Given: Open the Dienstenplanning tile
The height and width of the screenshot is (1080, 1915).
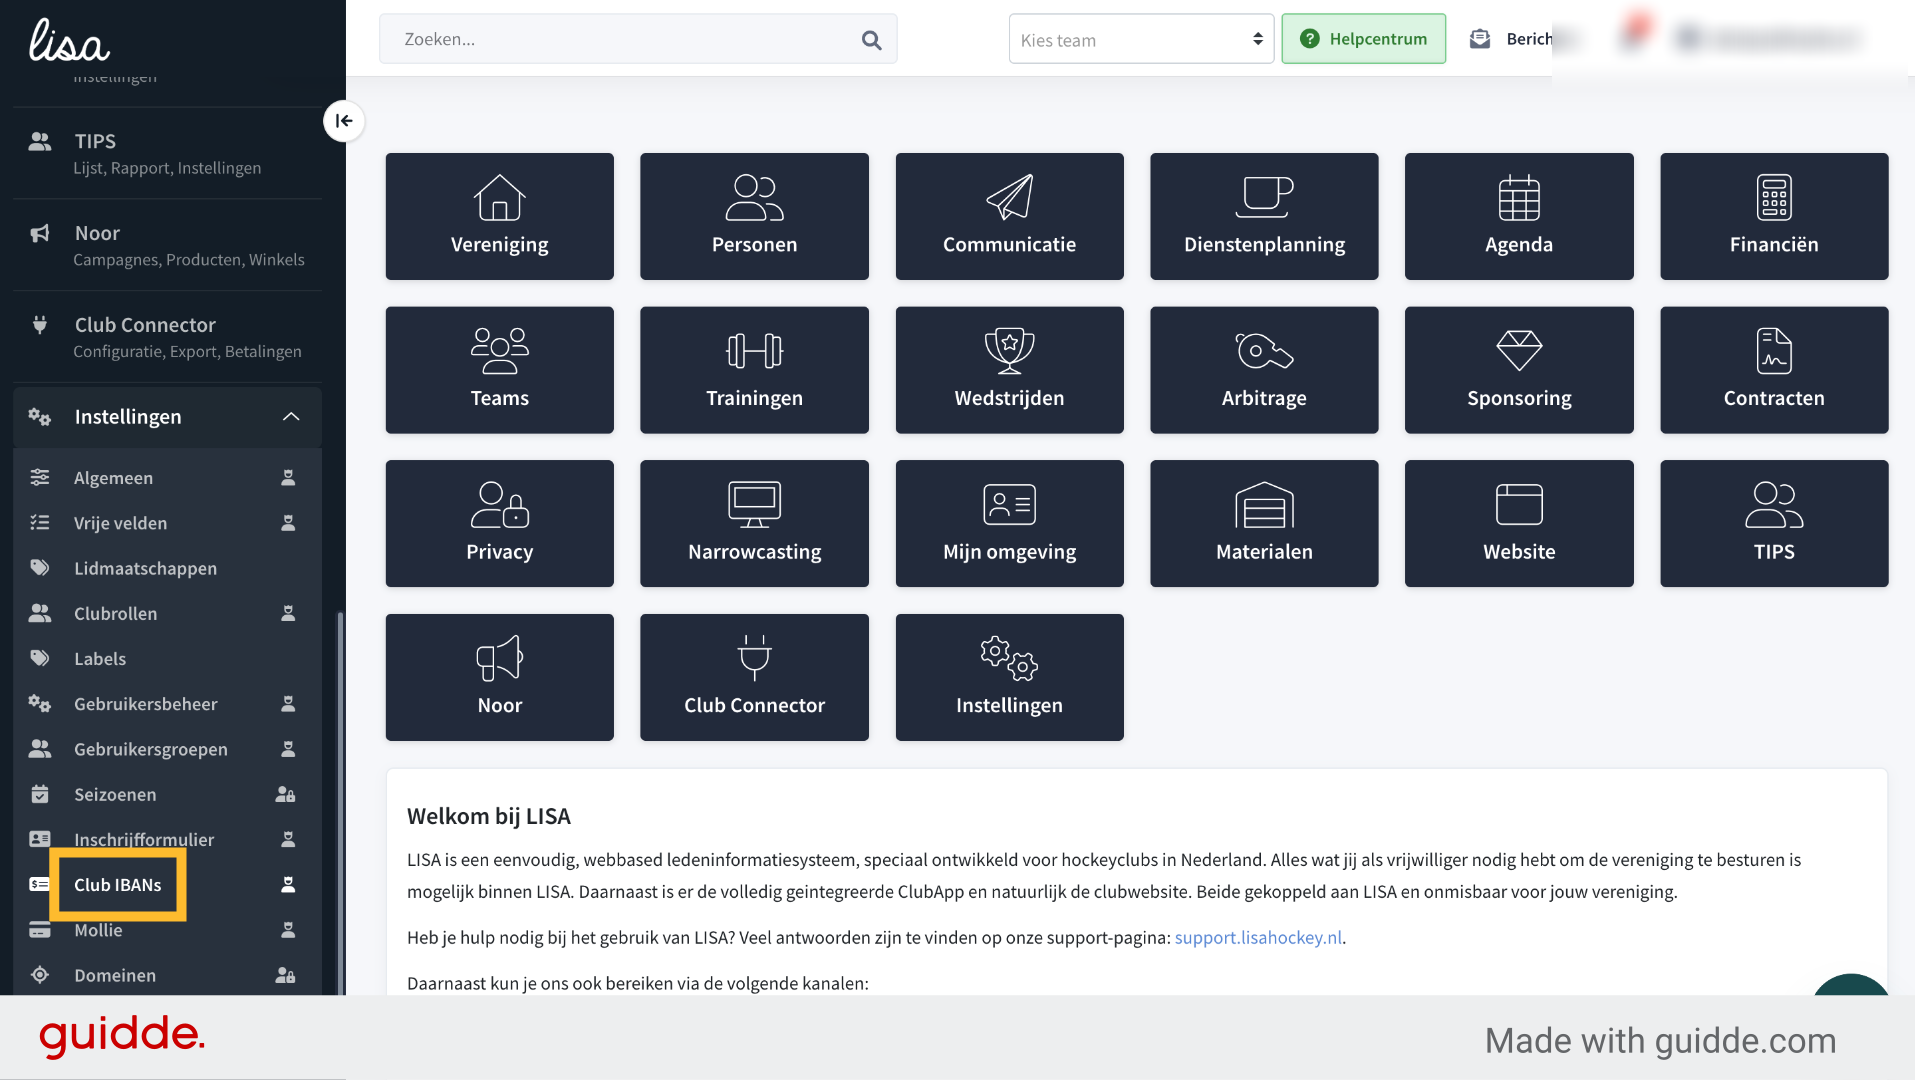Looking at the screenshot, I should click(x=1264, y=216).
